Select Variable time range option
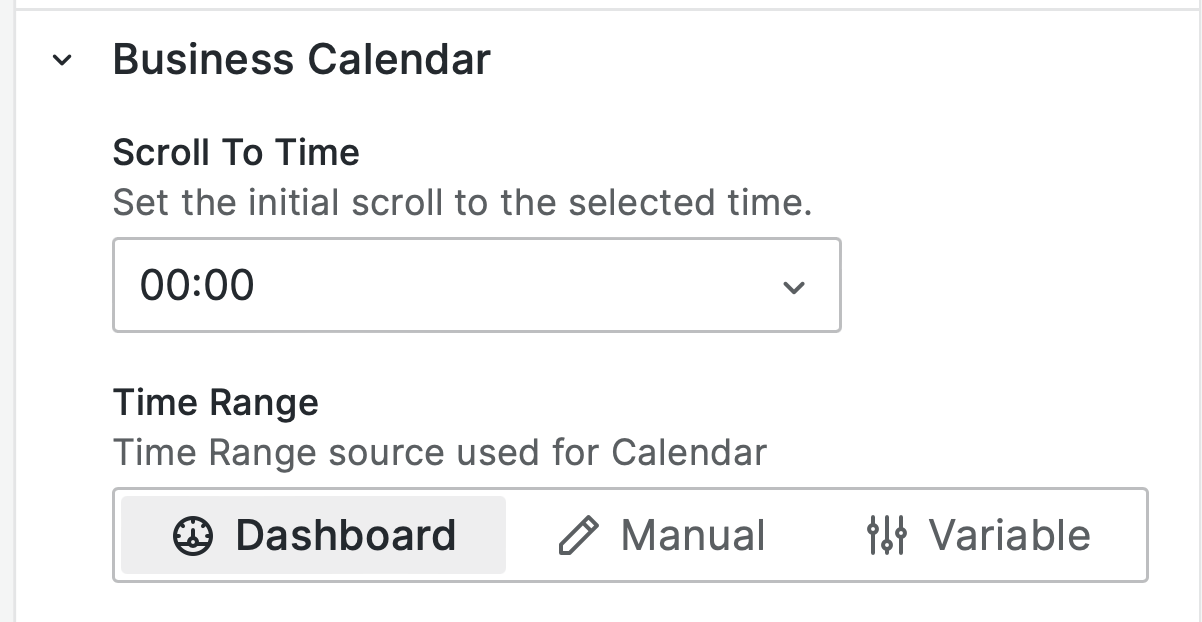Viewport: 1202px width, 622px height. [976, 535]
